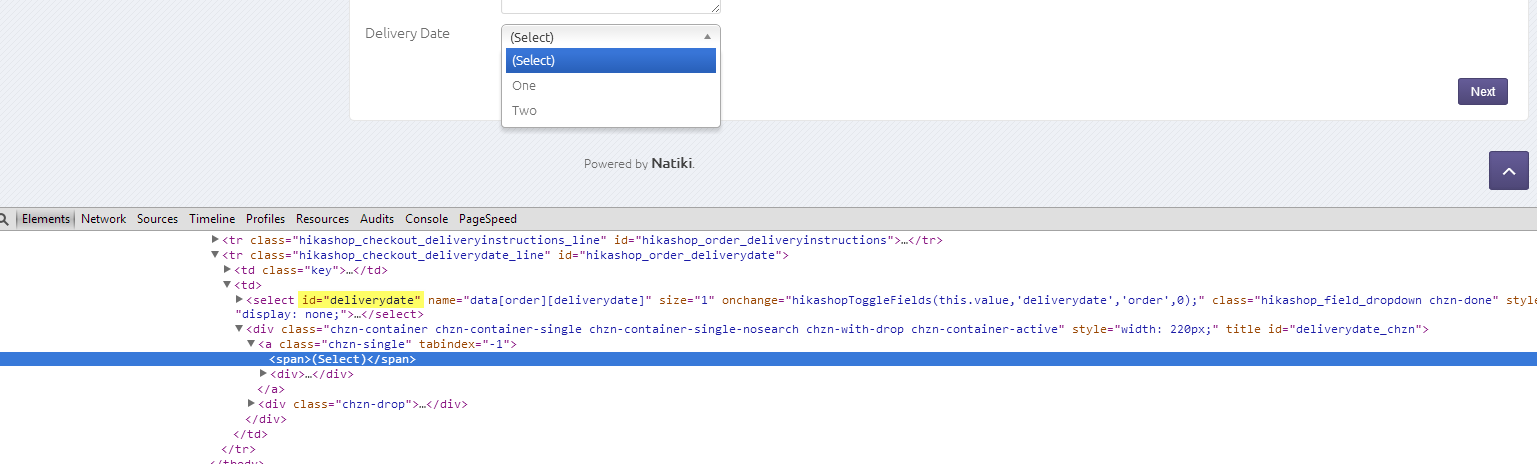Click the scroll-to-top arrow button

point(1509,171)
